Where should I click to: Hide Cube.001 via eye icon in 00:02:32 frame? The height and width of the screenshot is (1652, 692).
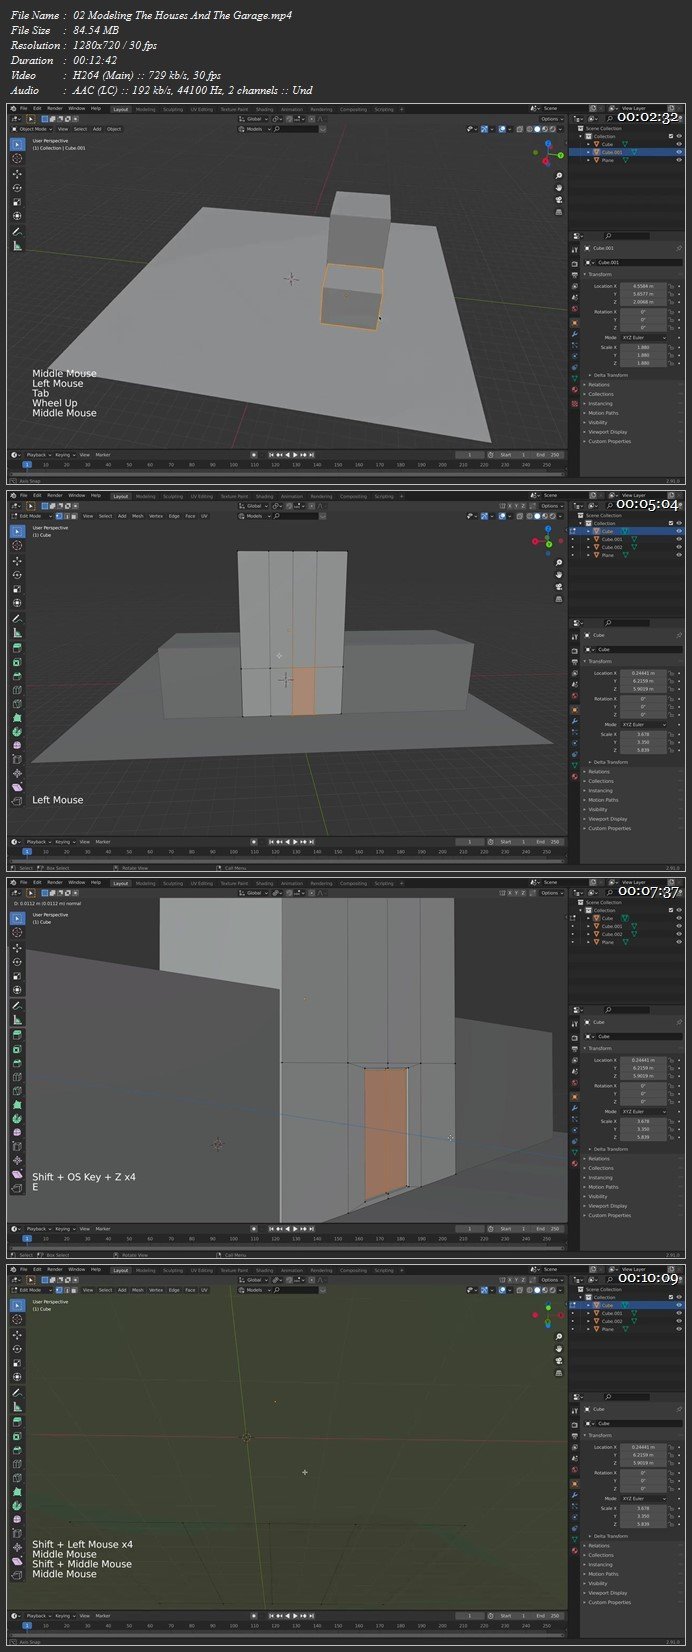click(679, 152)
